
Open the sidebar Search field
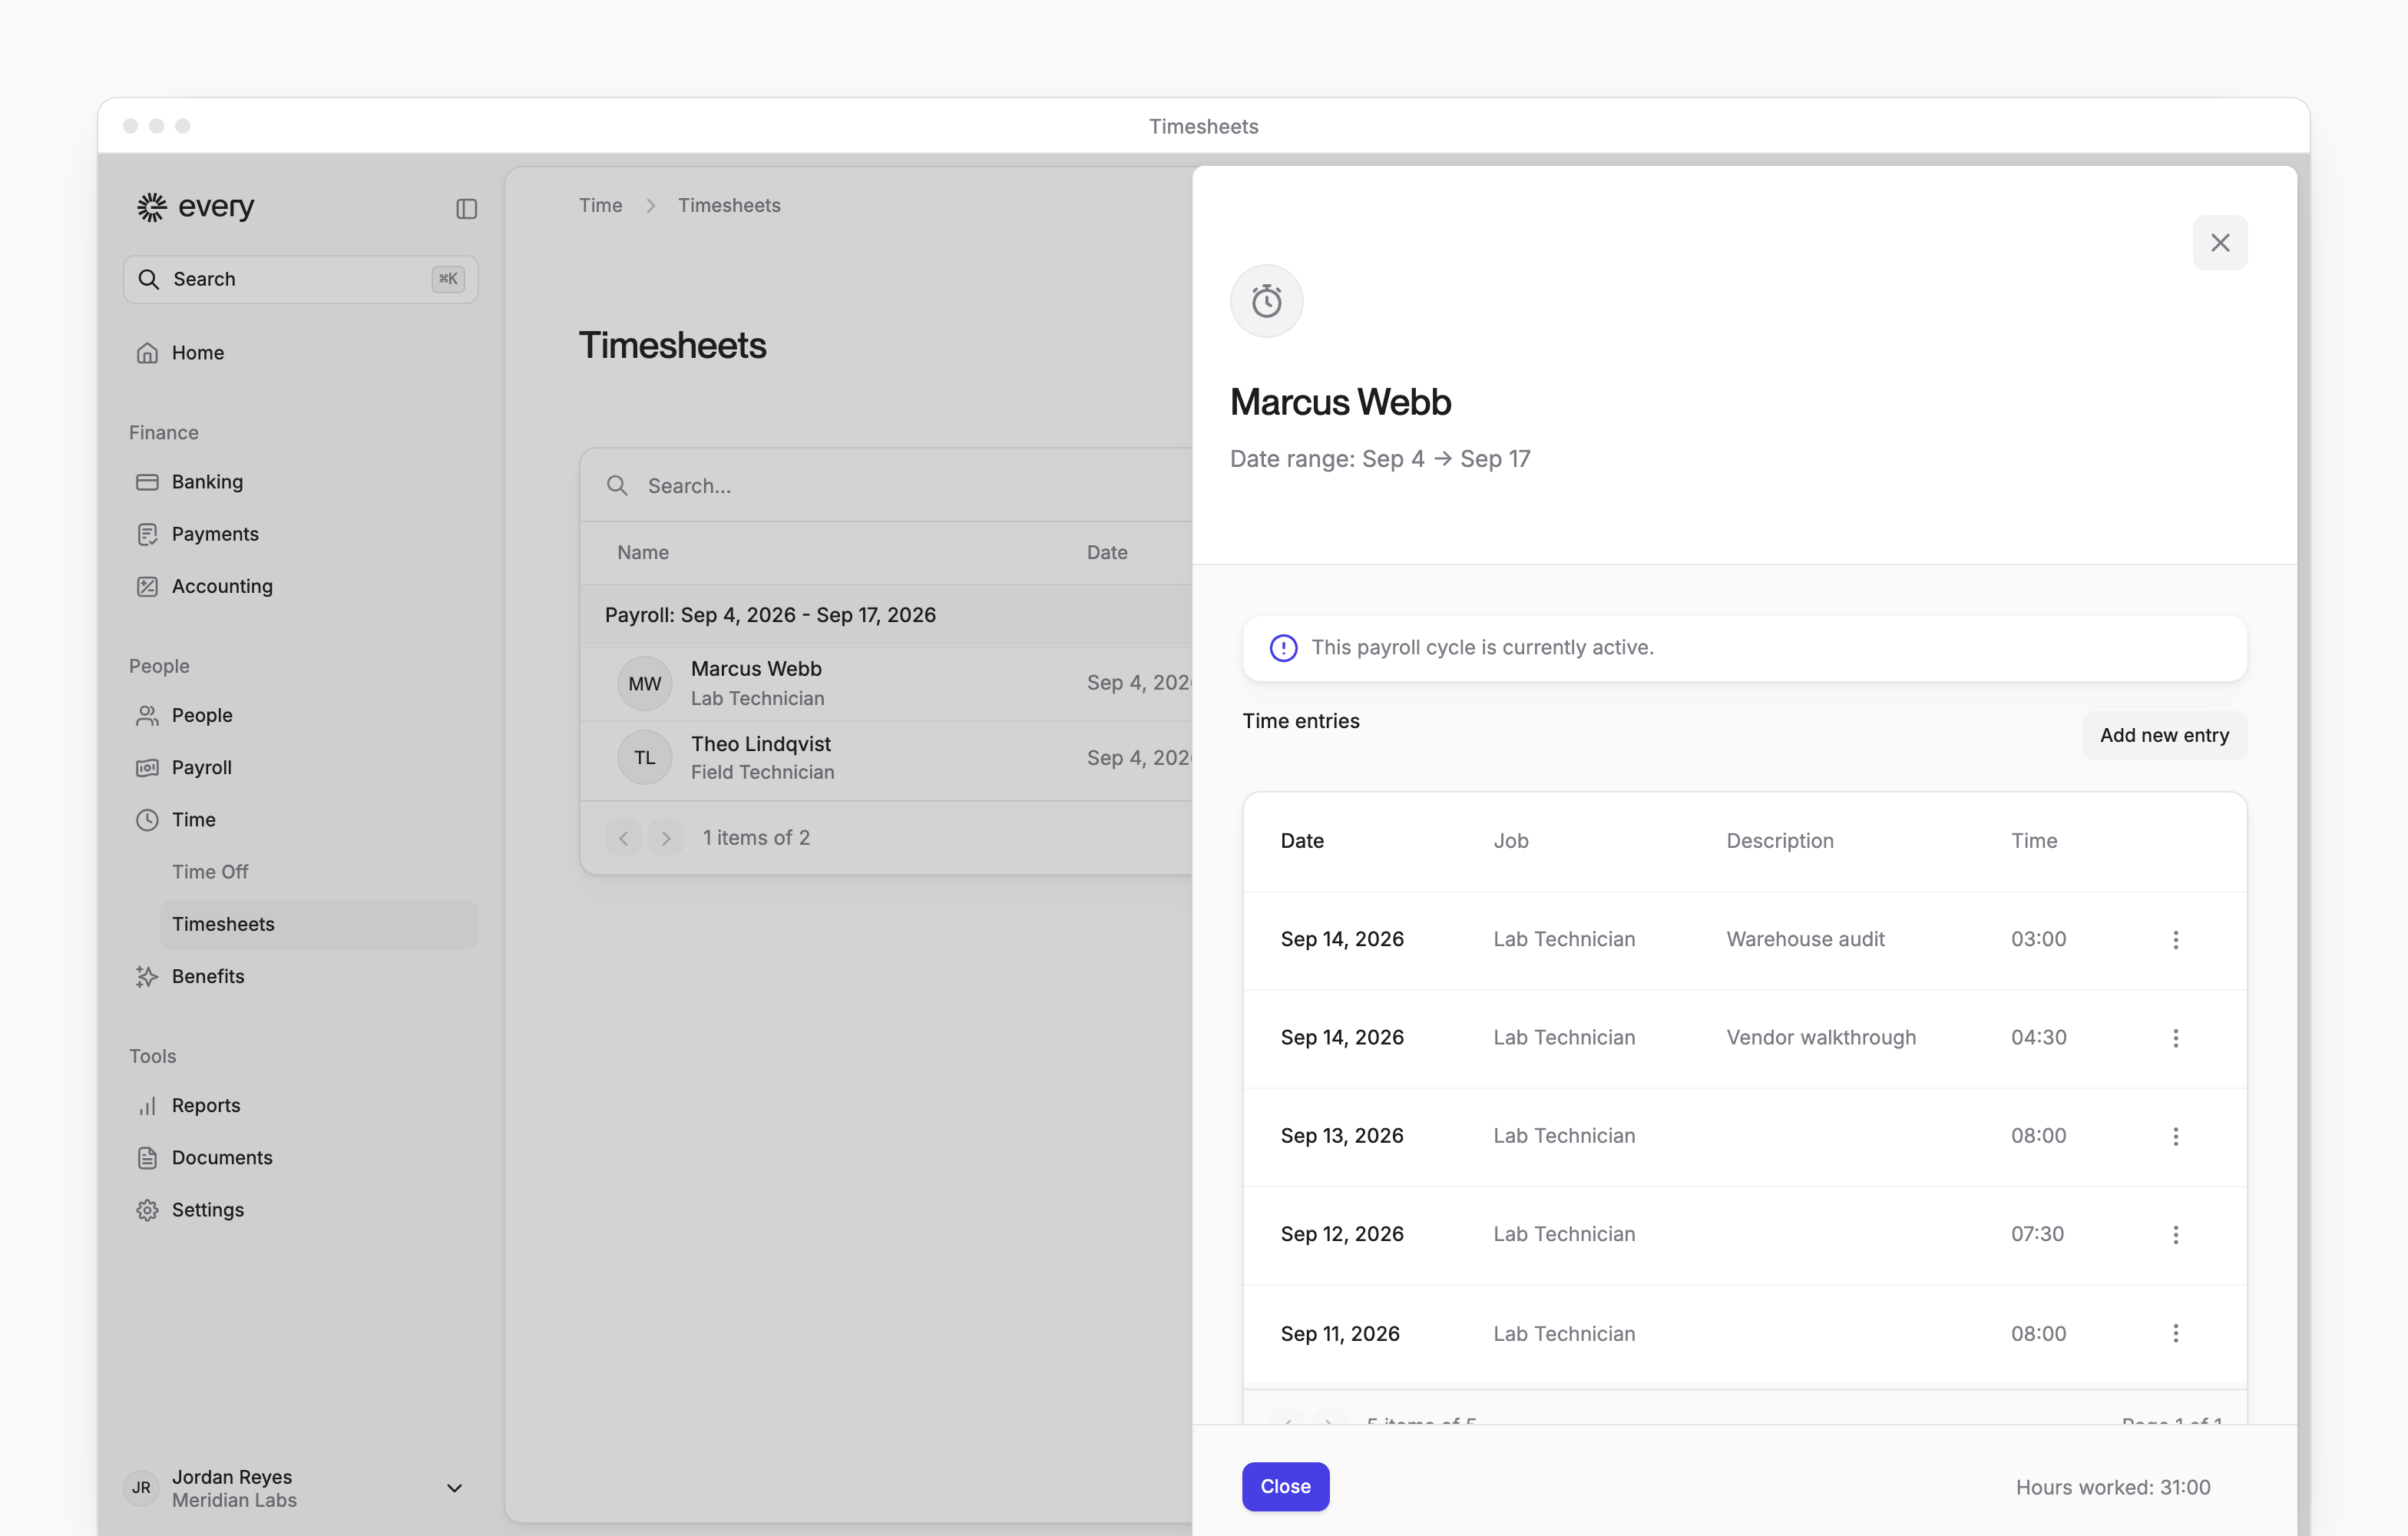pyautogui.click(x=300, y=279)
